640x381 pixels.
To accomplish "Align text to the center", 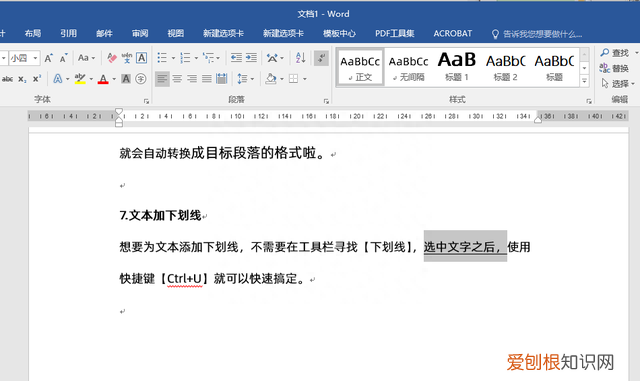I will [177, 79].
